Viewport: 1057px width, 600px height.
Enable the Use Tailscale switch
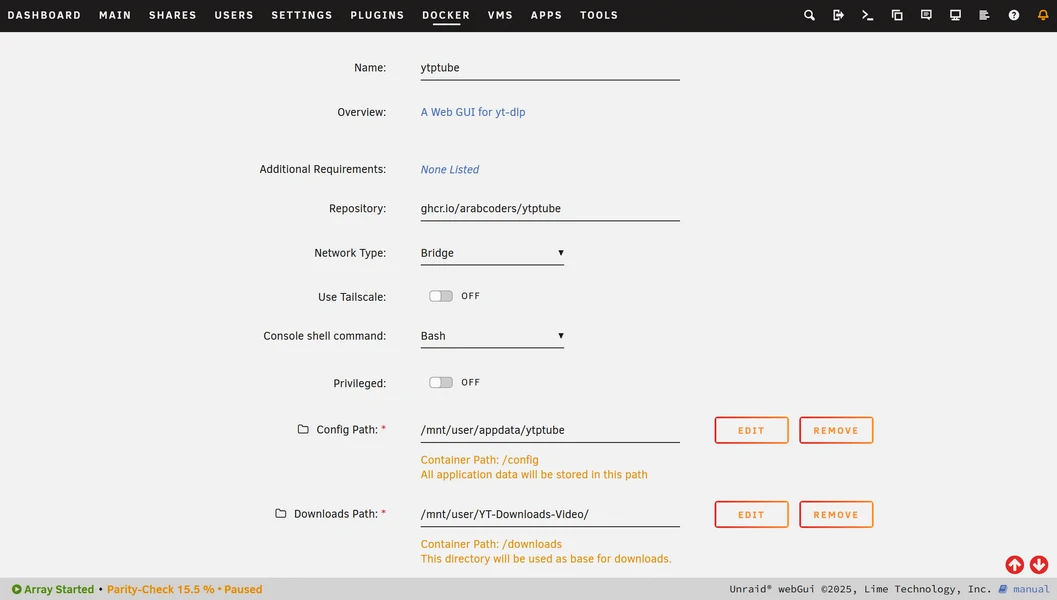441,296
